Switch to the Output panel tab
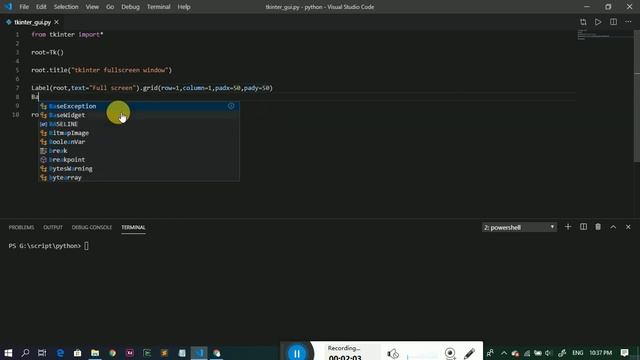Image resolution: width=640 pixels, height=360 pixels. point(53,227)
